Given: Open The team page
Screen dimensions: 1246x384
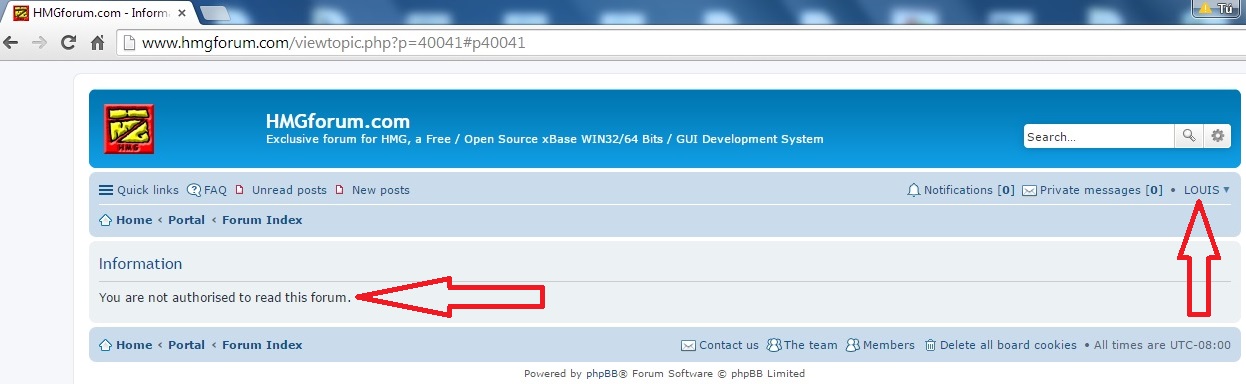Looking at the screenshot, I should pyautogui.click(x=802, y=345).
